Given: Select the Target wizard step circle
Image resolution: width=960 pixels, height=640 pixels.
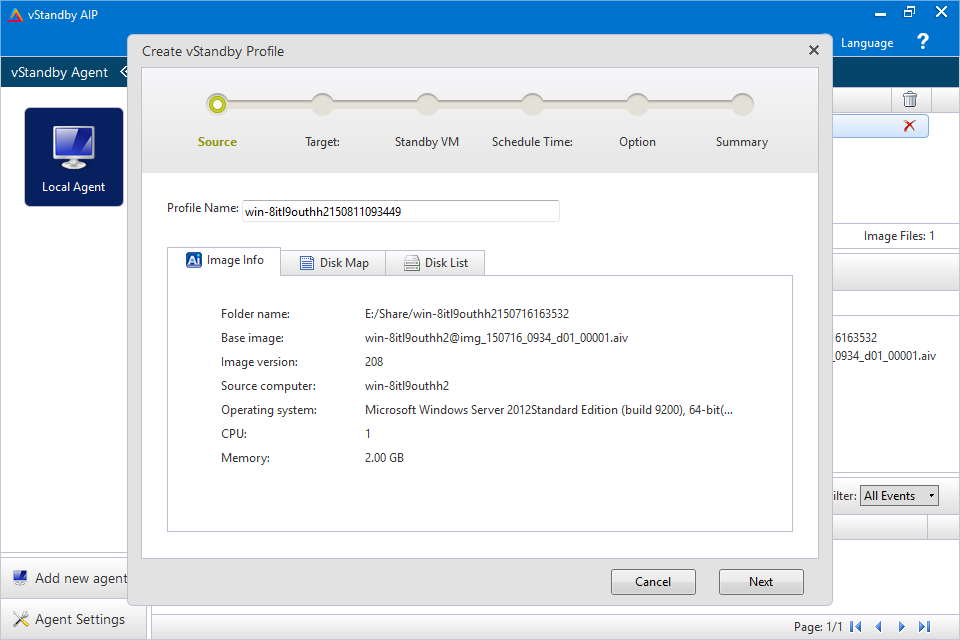Looking at the screenshot, I should pos(322,103).
